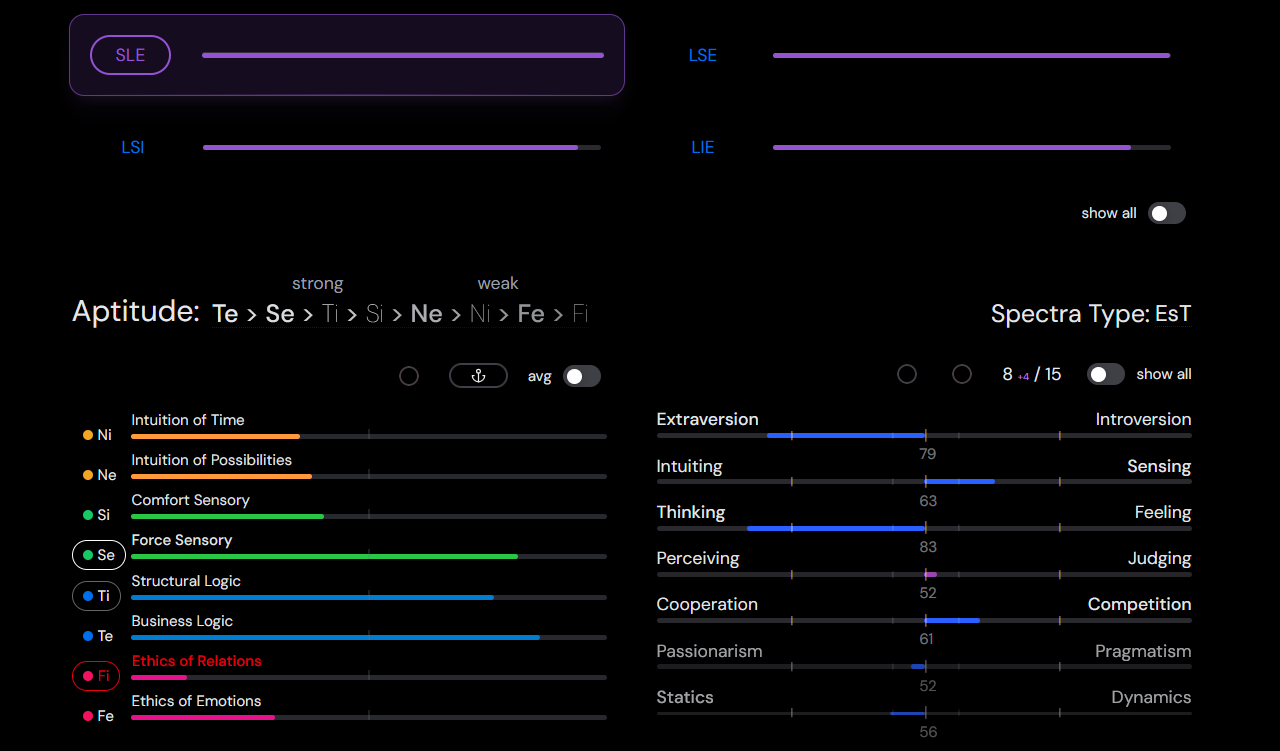Click the Business Logic blue bar

point(369,637)
